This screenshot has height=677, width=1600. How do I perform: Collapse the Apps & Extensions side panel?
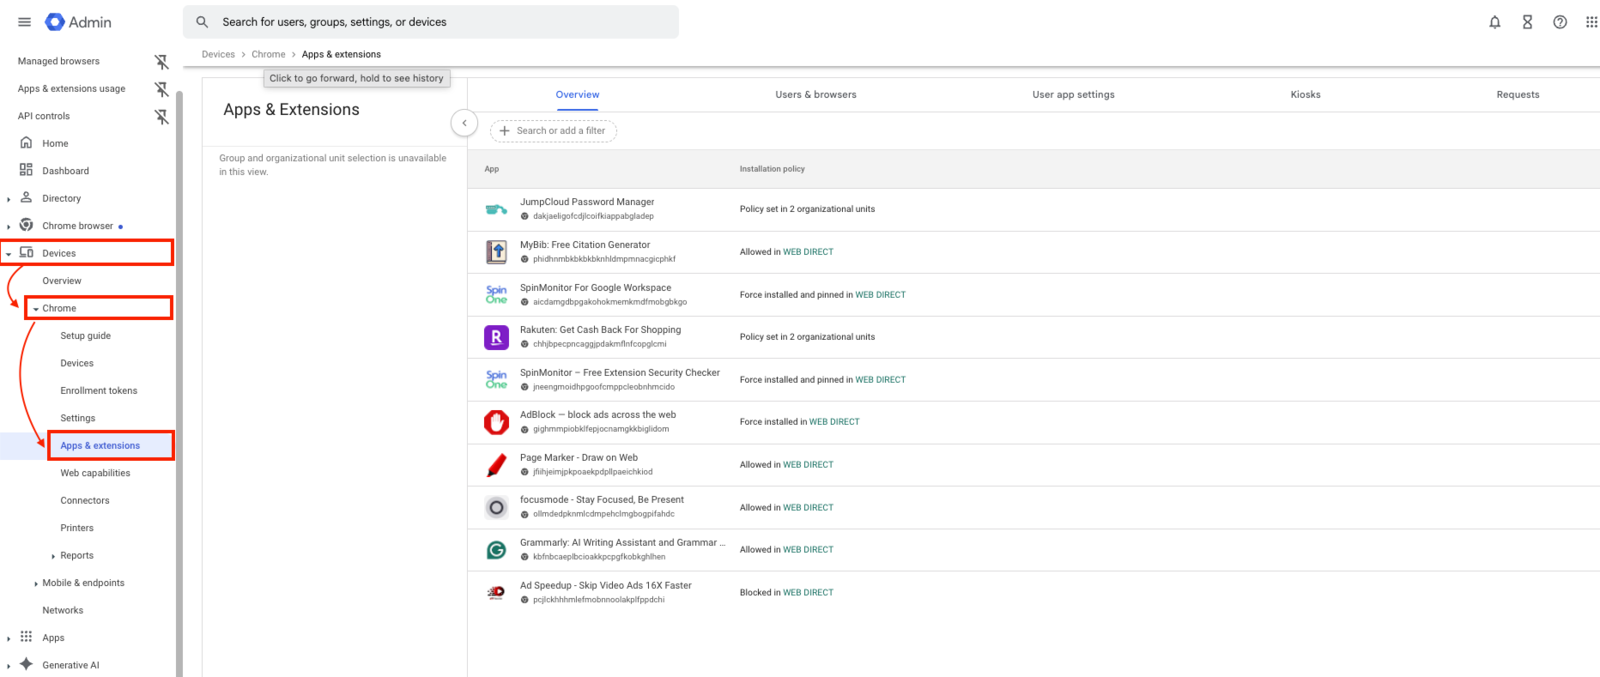click(464, 123)
